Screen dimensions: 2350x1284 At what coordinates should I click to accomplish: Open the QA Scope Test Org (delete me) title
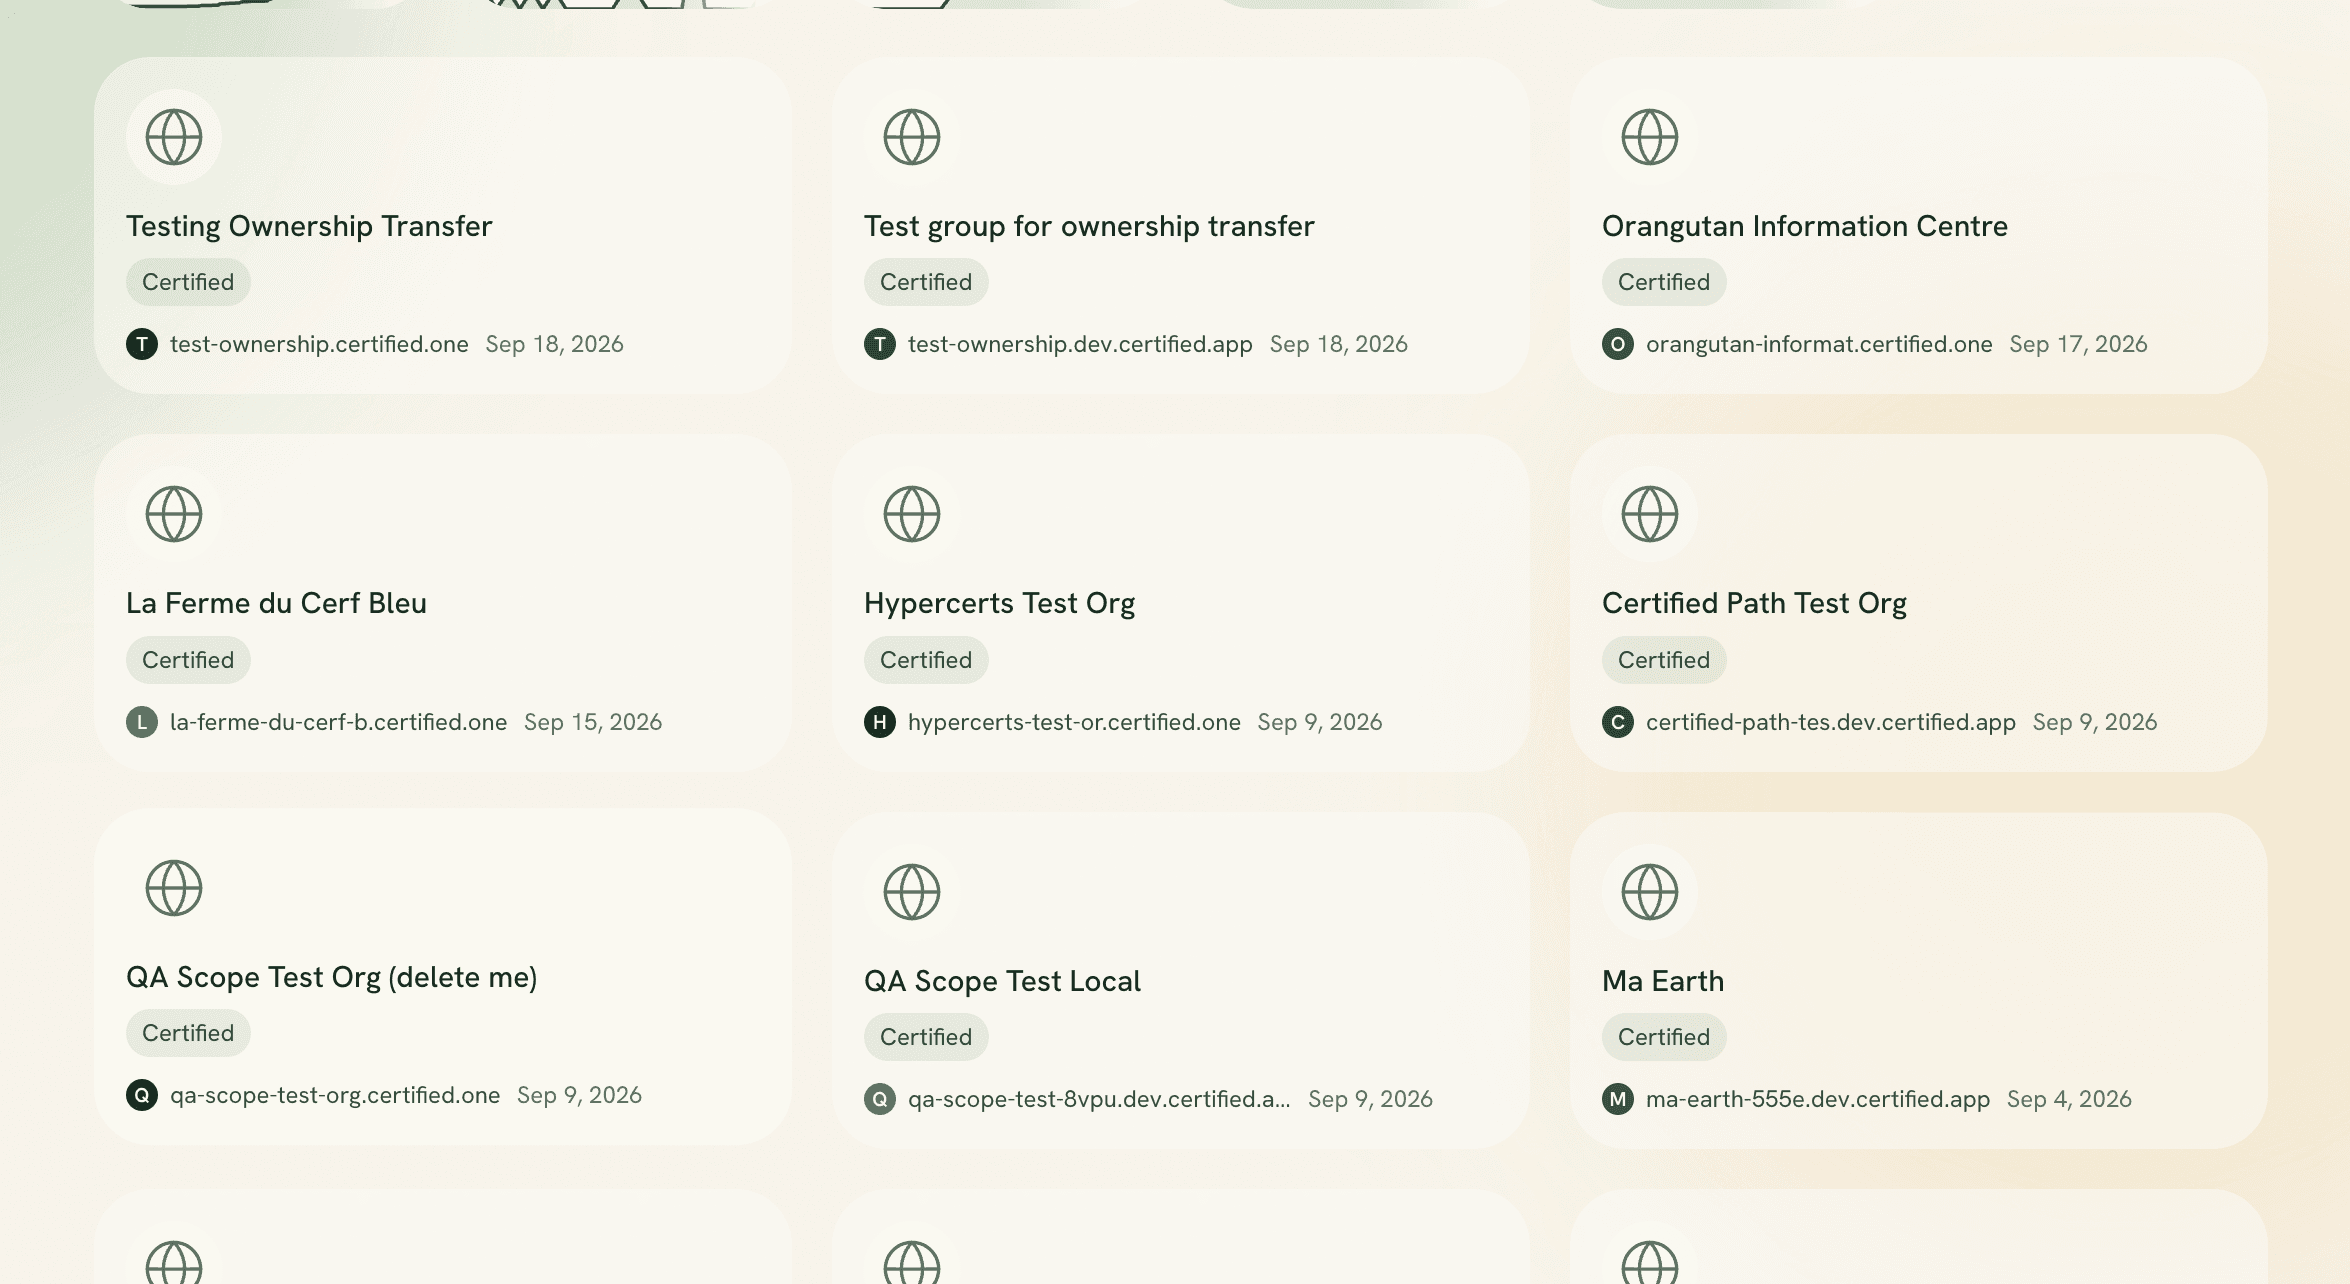click(332, 978)
